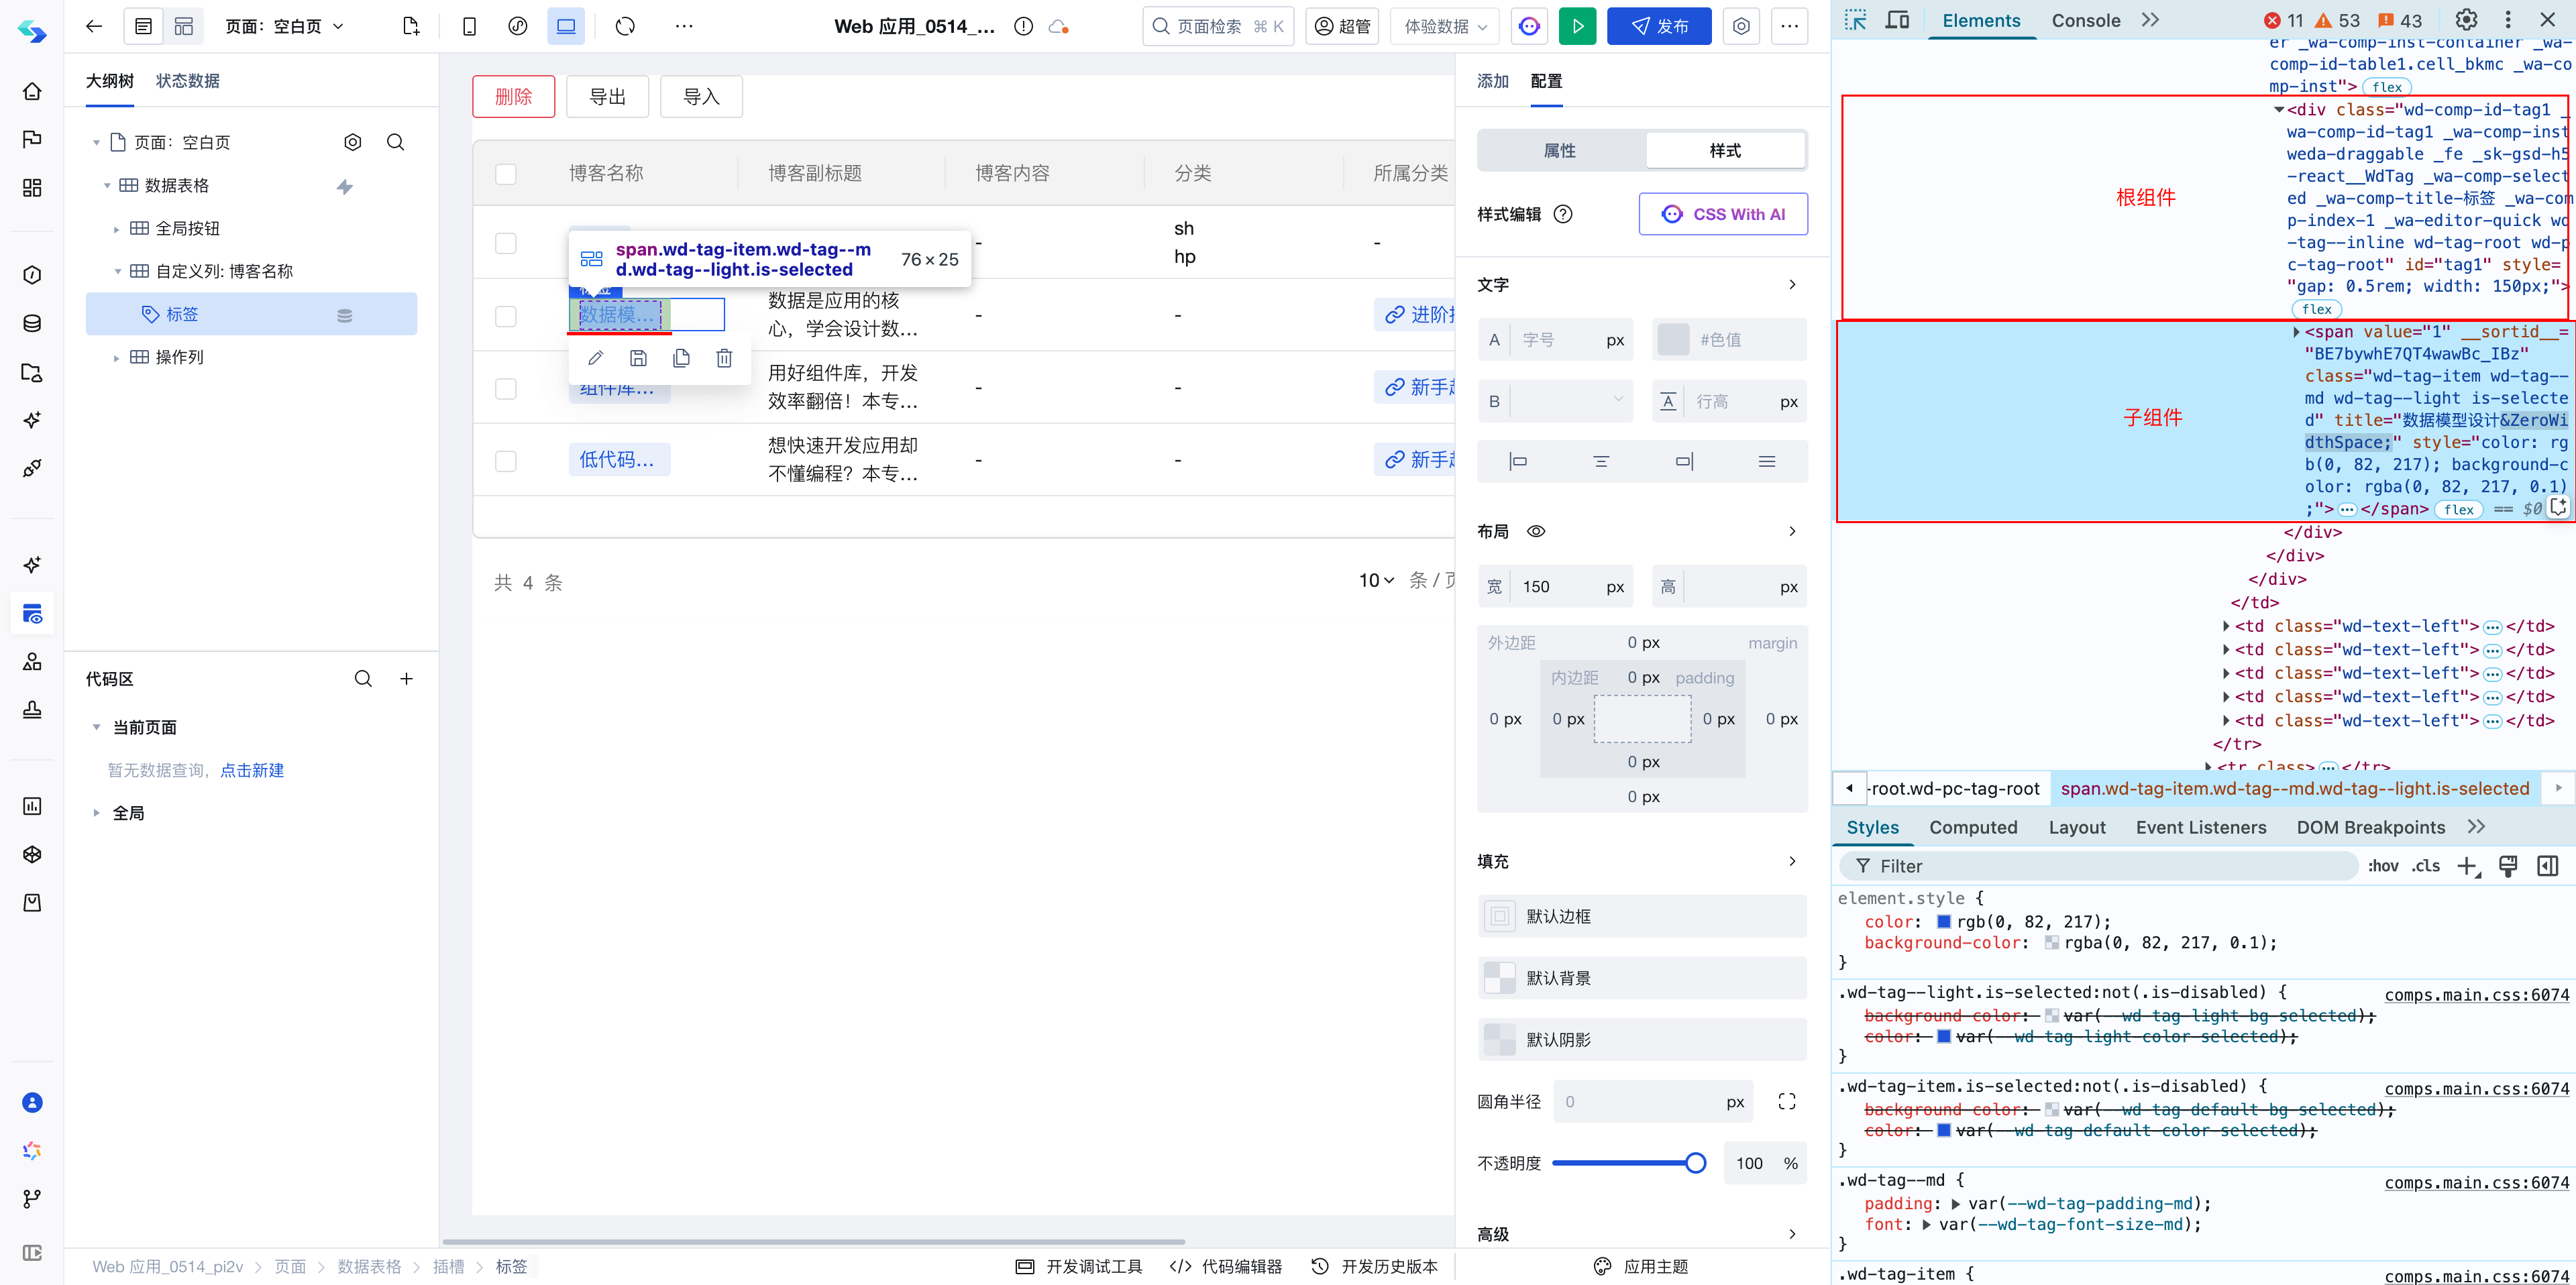This screenshot has width=2576, height=1285.
Task: Switch to 添加 tab in right panel
Action: 1492,81
